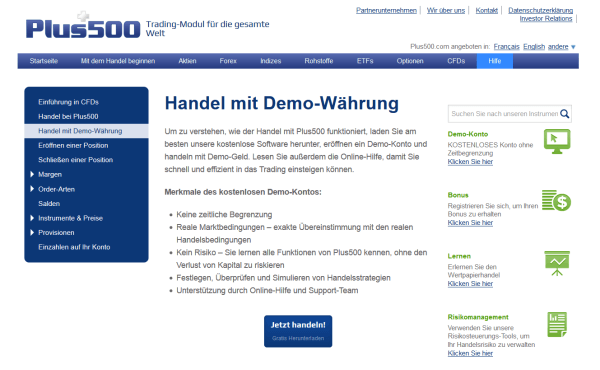Expand Instrumente & Preise section
This screenshot has height=370, width=600.
[x=32, y=218]
